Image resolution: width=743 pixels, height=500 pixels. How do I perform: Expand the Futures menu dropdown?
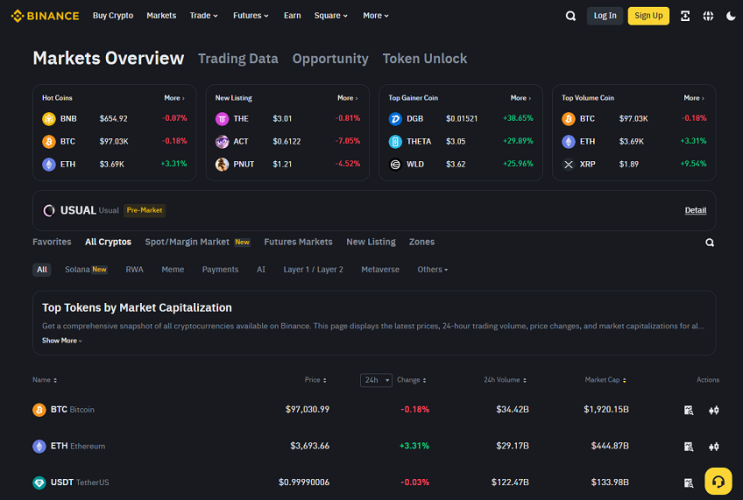251,16
